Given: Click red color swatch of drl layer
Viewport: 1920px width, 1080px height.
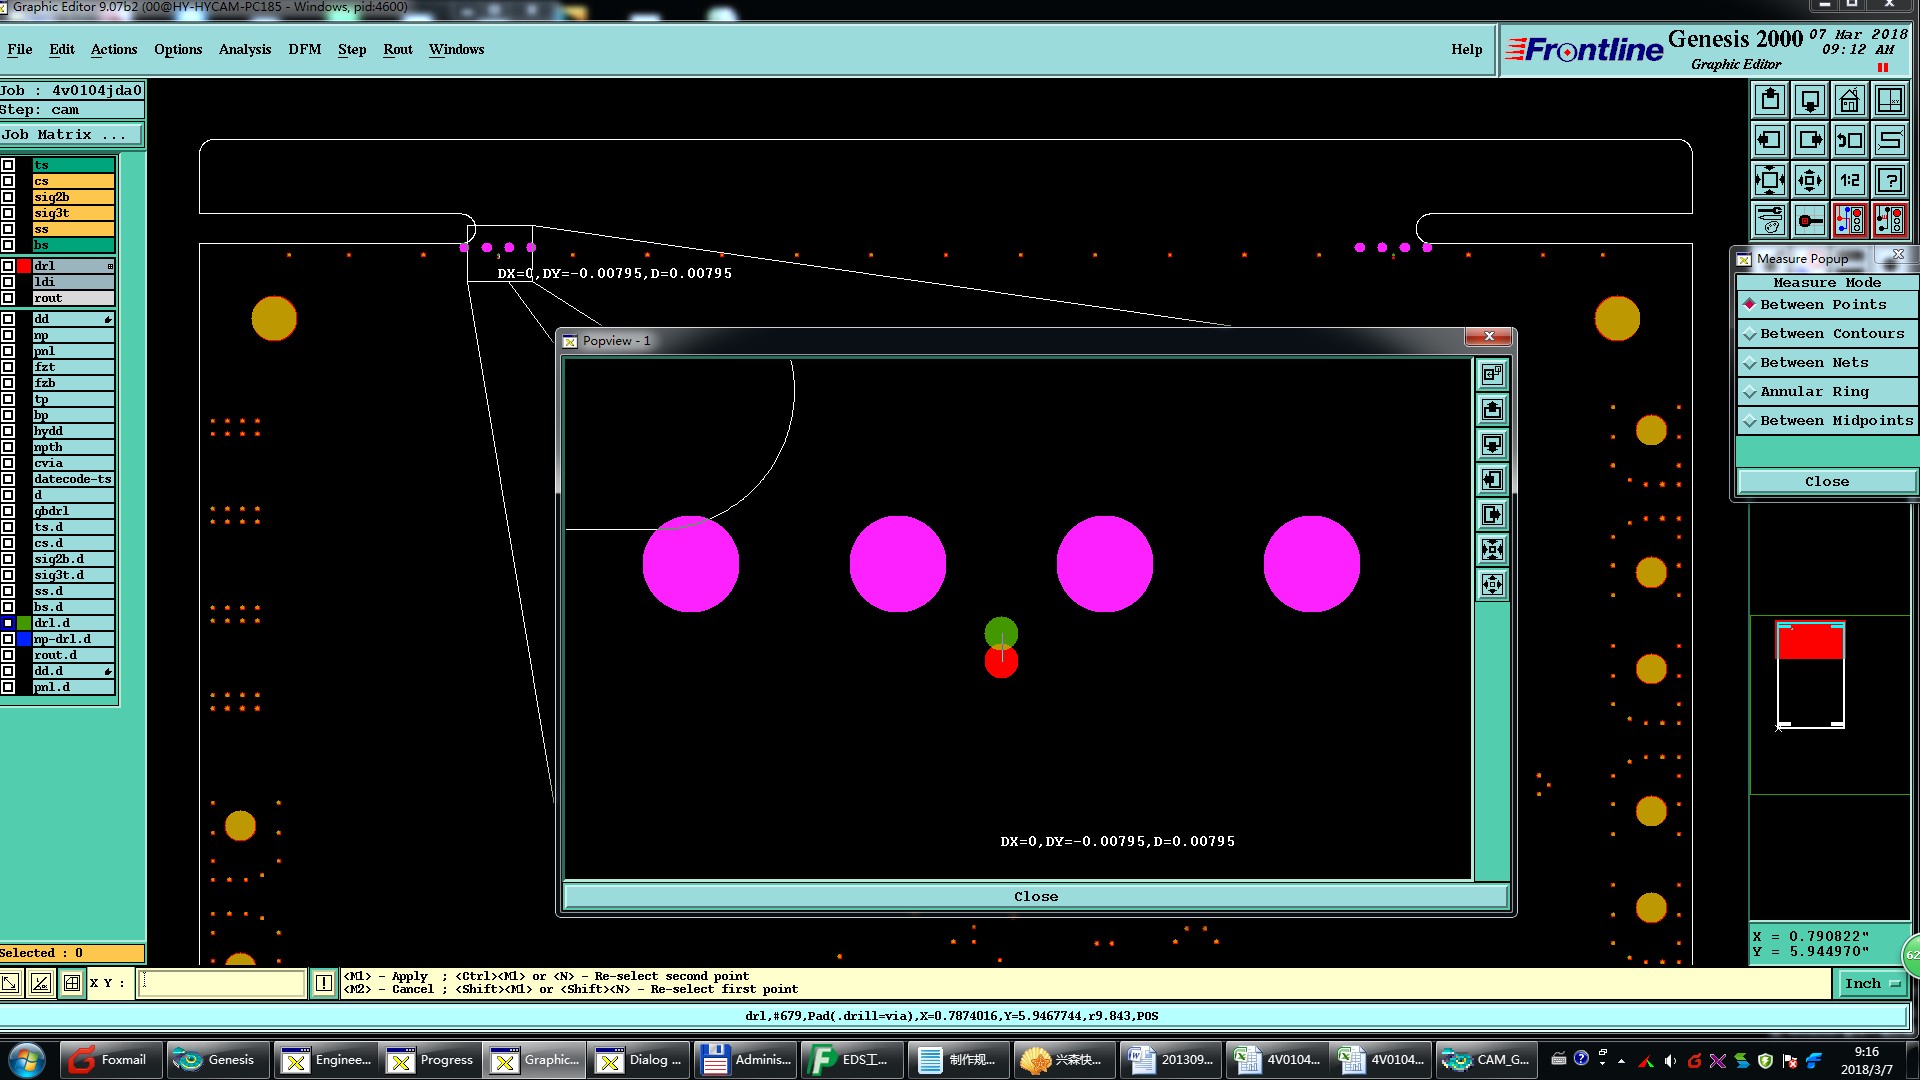Looking at the screenshot, I should (24, 266).
